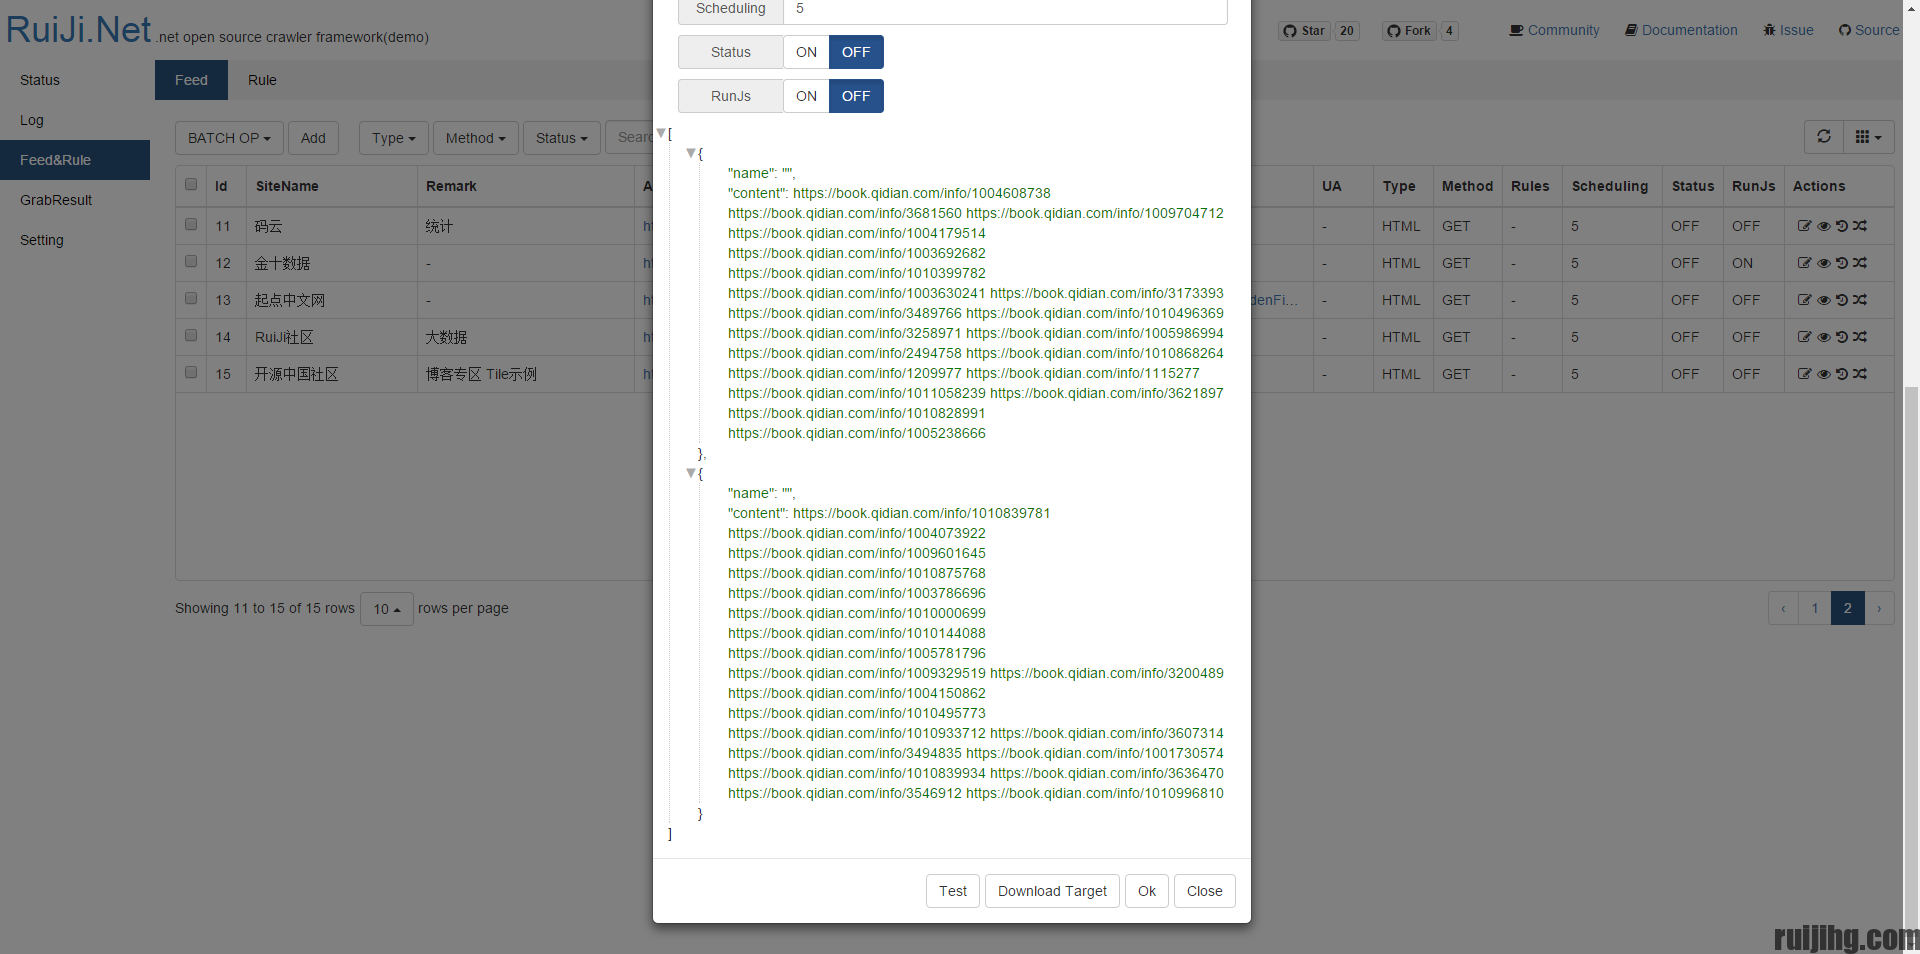Click the Download Target button
Viewport: 1920px width, 954px height.
coord(1052,891)
